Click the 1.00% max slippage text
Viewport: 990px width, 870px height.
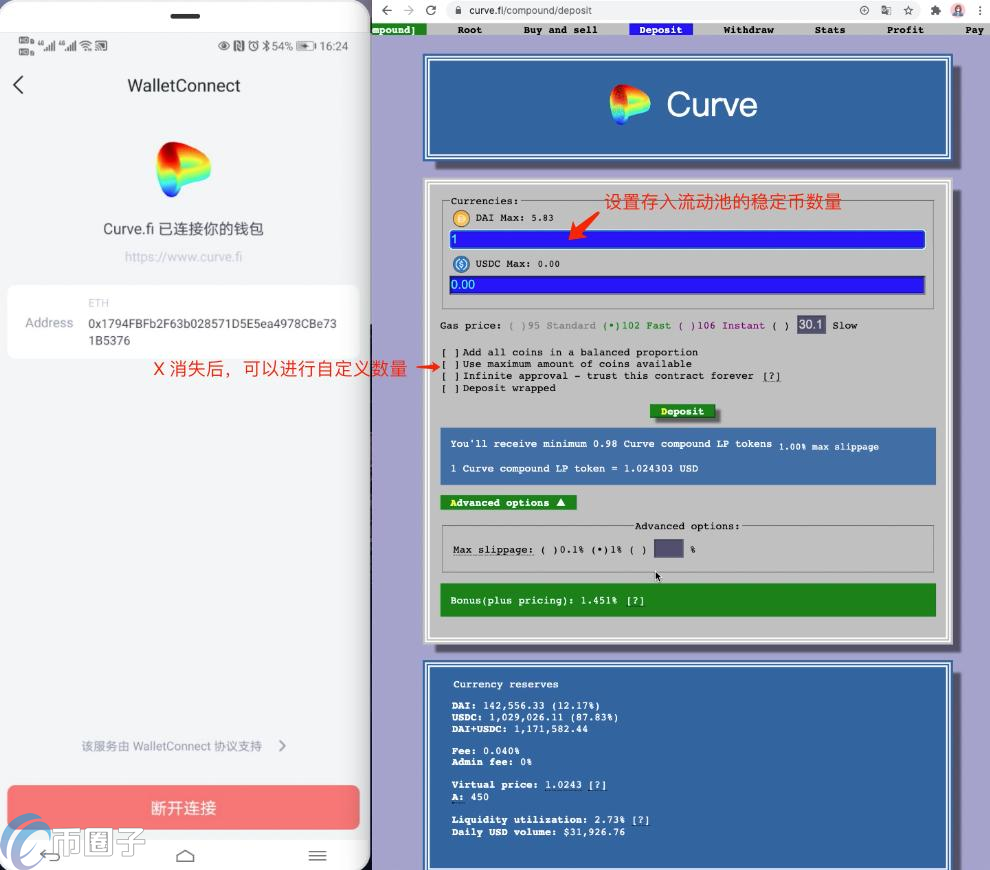pos(828,447)
